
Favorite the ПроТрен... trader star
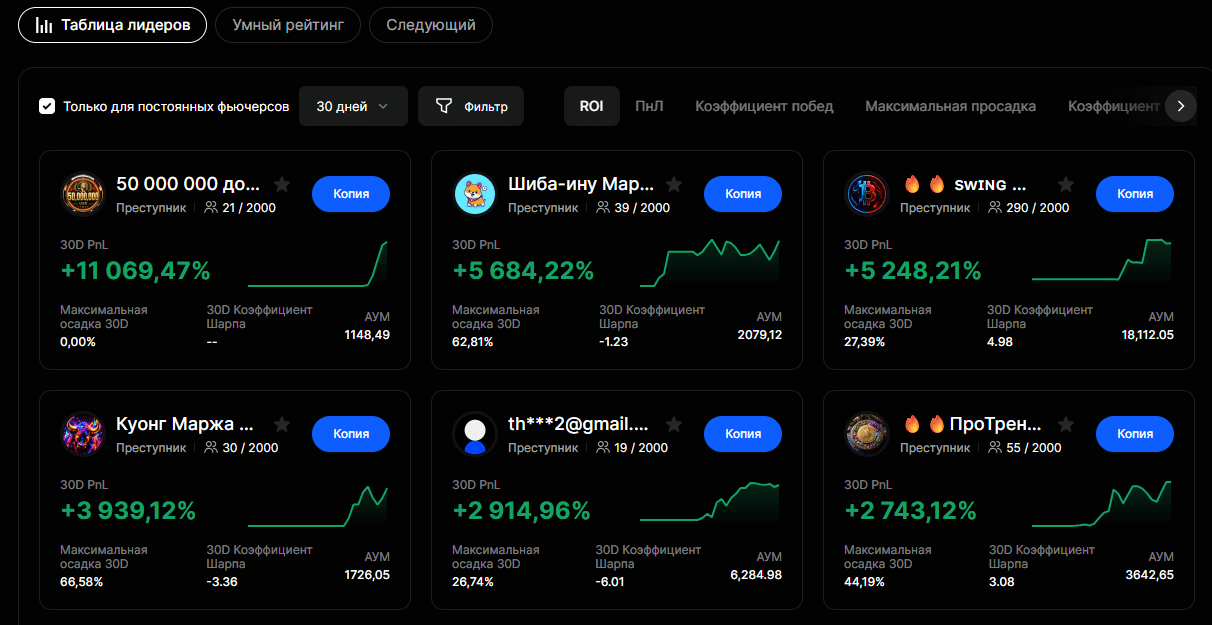point(1066,424)
